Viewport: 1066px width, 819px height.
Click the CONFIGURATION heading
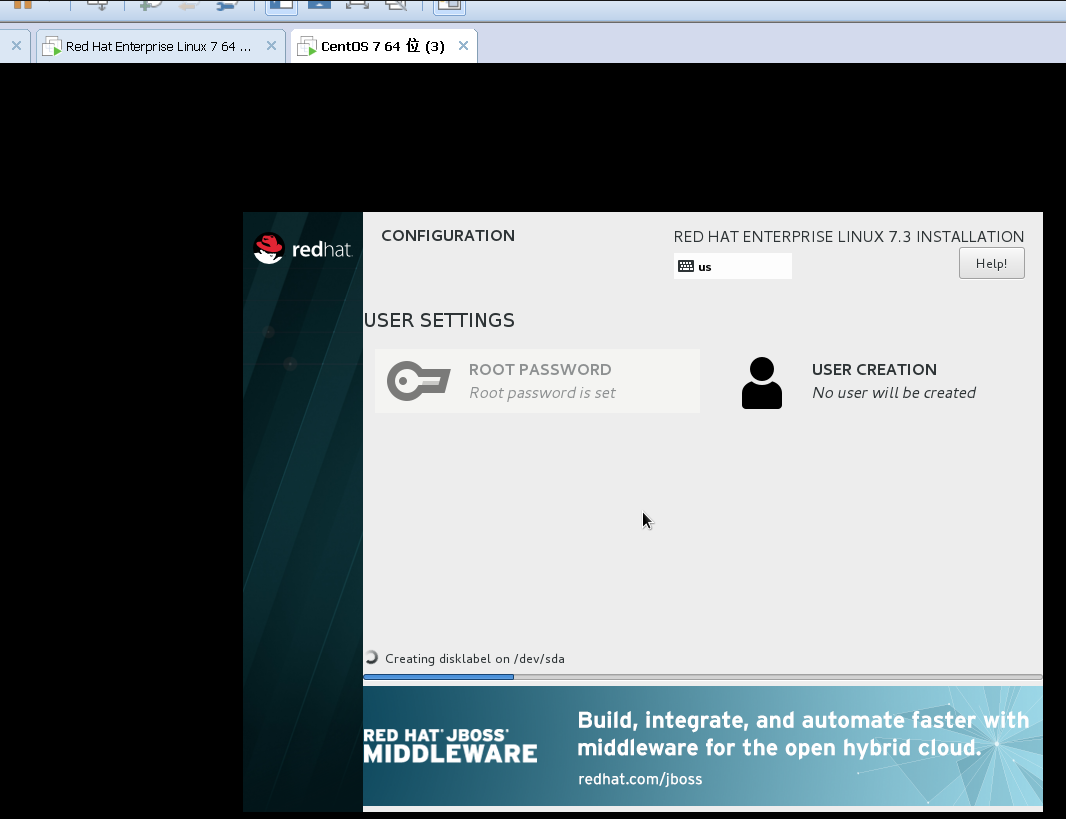point(448,236)
